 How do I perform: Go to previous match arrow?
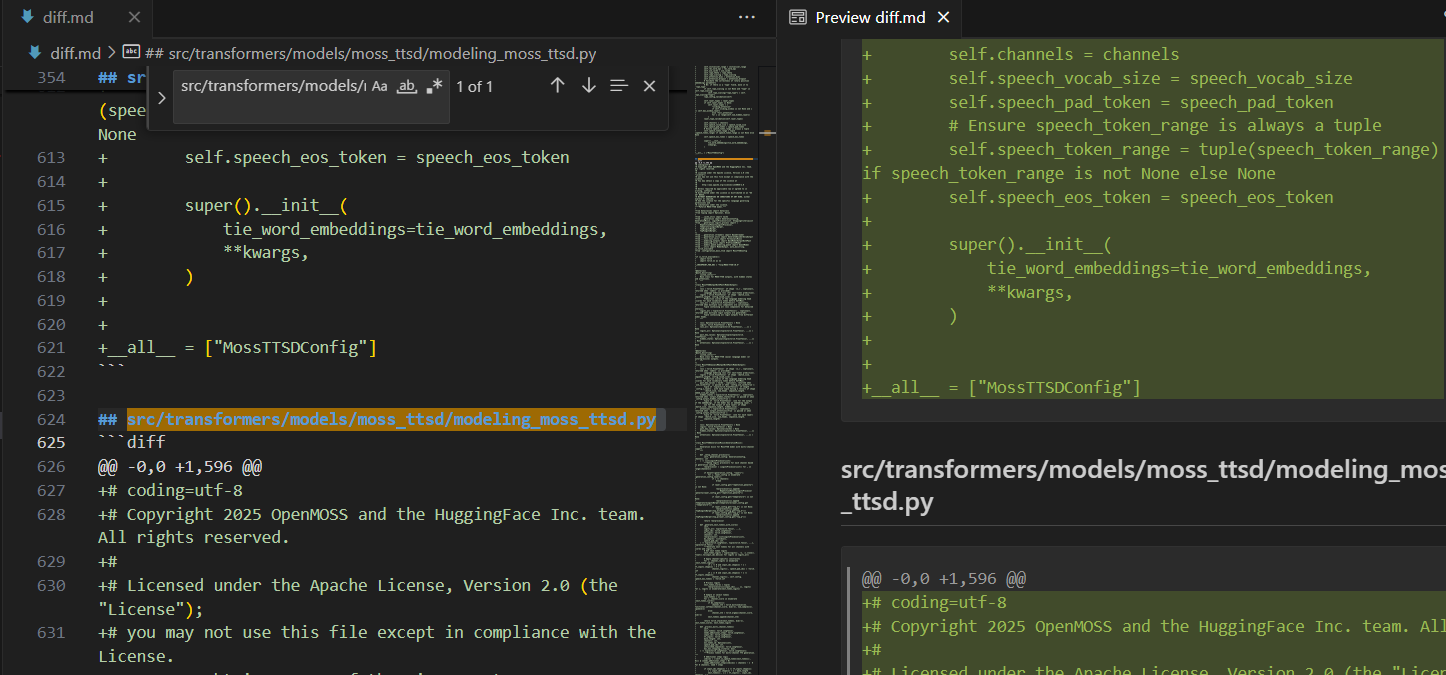point(558,86)
